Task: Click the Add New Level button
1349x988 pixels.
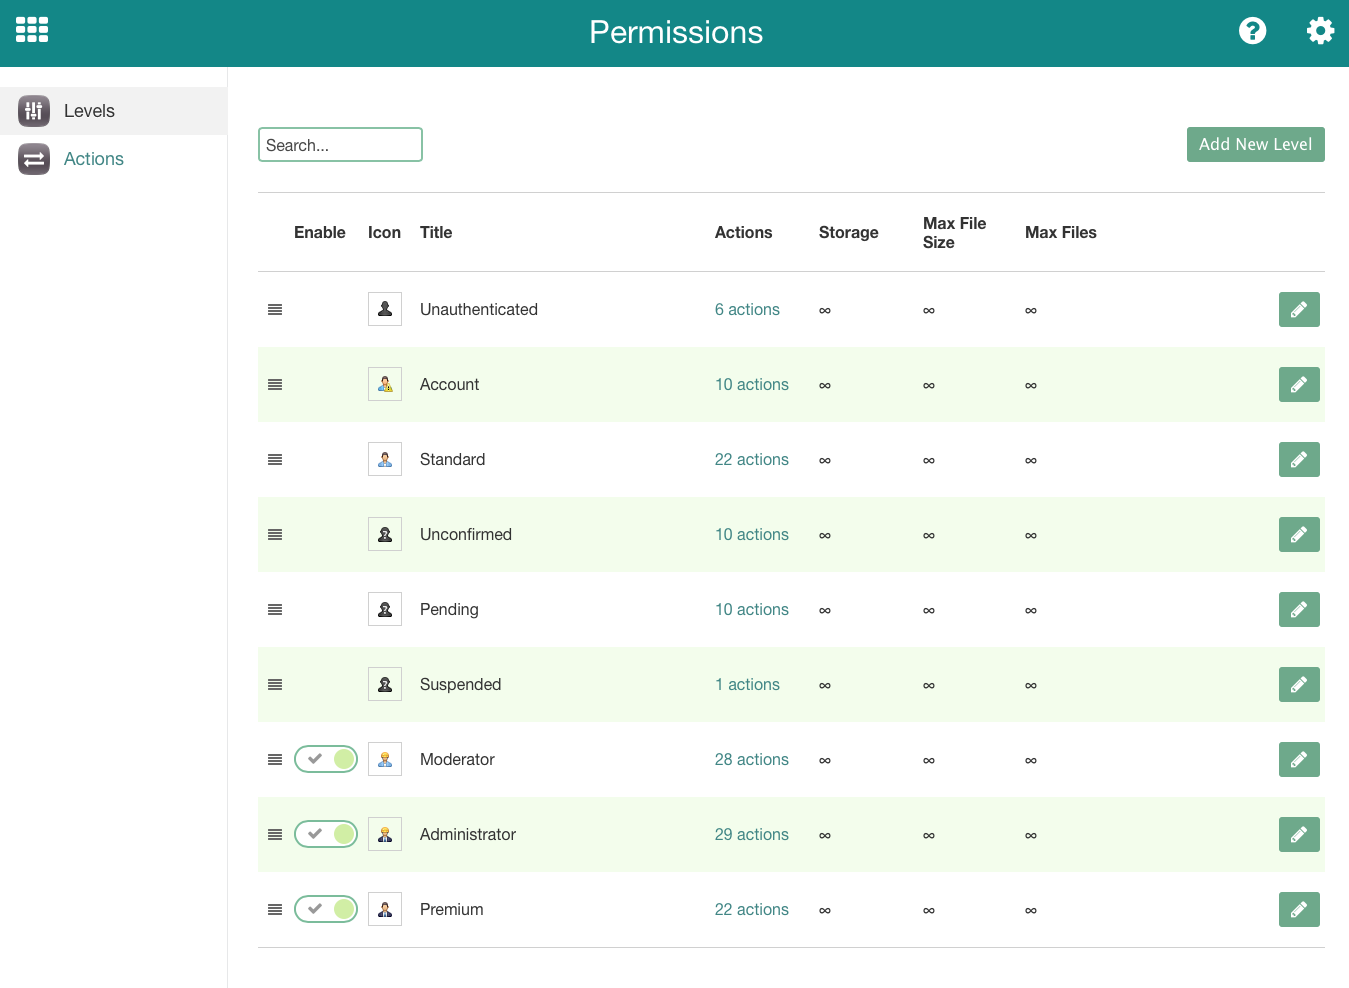Action: click(1255, 144)
